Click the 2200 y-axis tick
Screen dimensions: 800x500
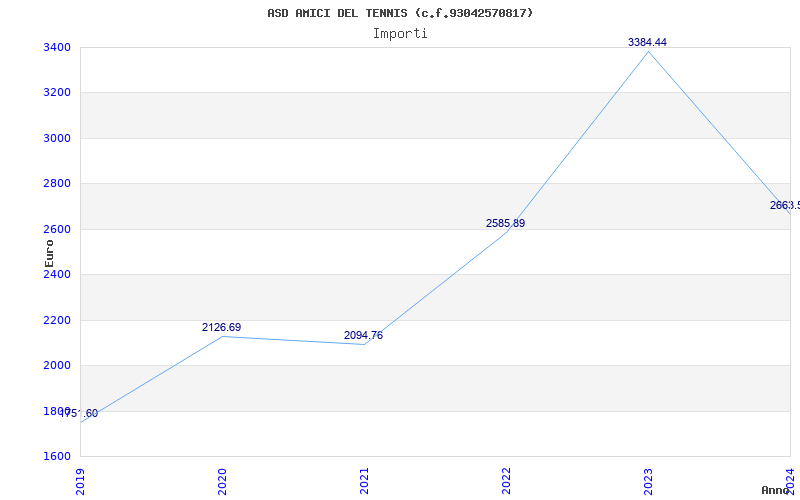click(57, 320)
